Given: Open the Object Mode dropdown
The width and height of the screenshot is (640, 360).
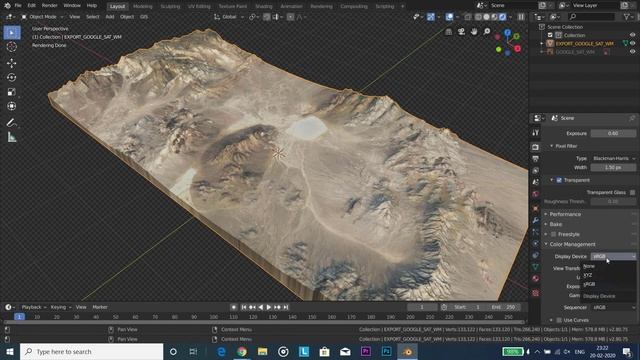Looking at the screenshot, I should point(42,17).
